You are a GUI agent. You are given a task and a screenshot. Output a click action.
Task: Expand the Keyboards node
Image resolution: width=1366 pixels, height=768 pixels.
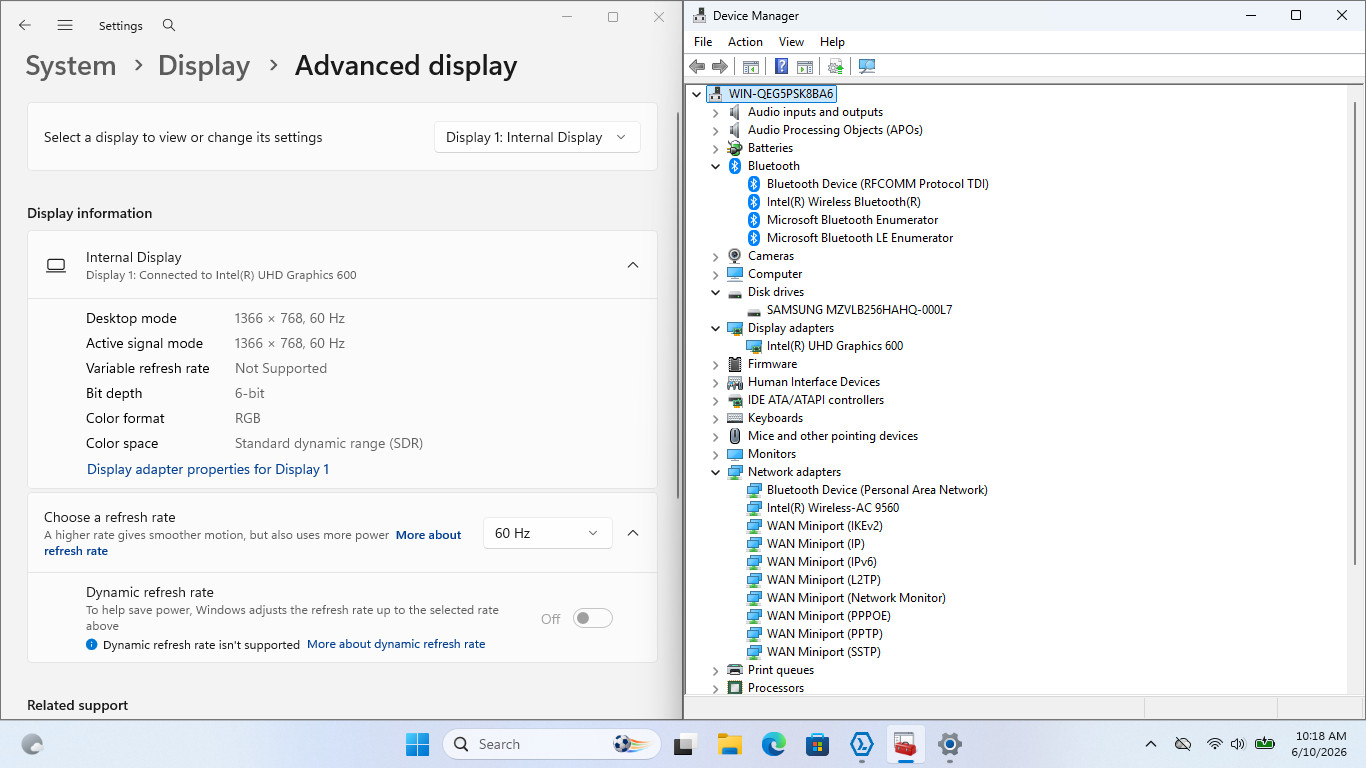[x=715, y=418]
